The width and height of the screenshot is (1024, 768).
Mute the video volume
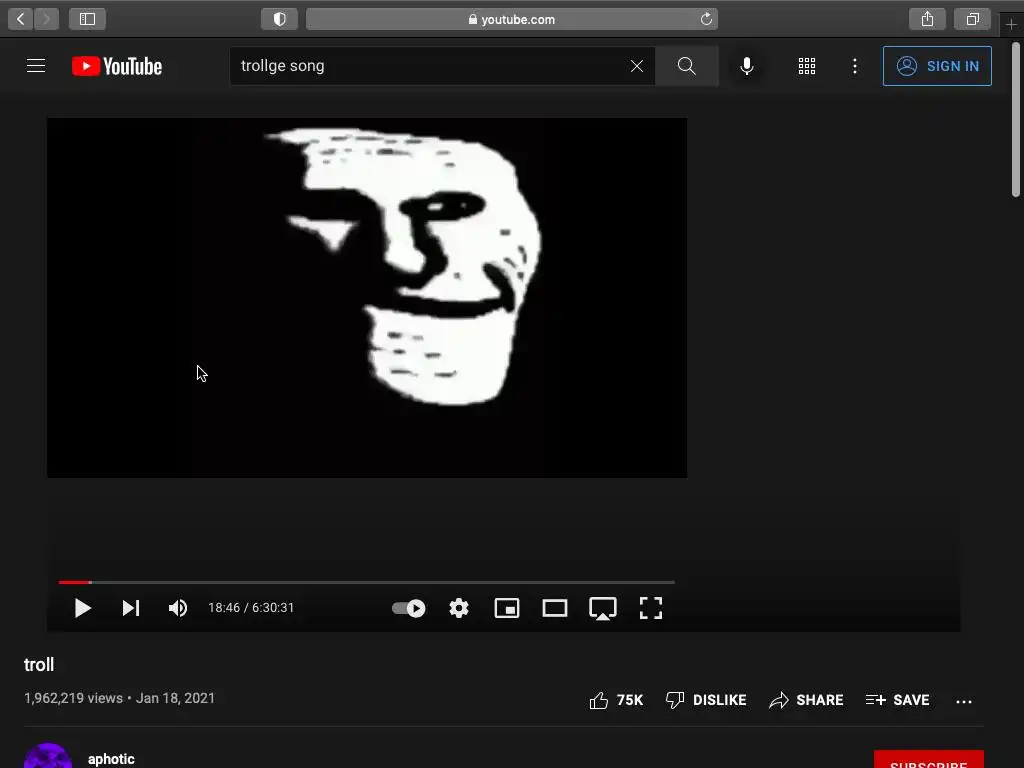click(x=178, y=608)
